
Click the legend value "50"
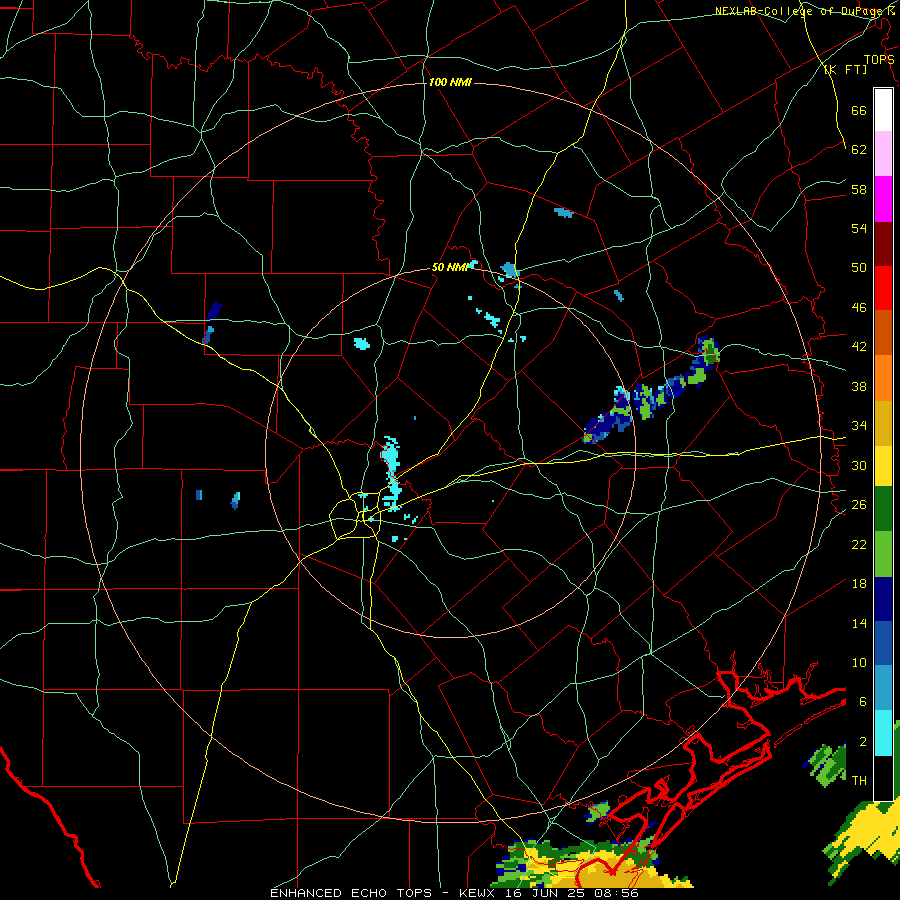[x=859, y=267]
